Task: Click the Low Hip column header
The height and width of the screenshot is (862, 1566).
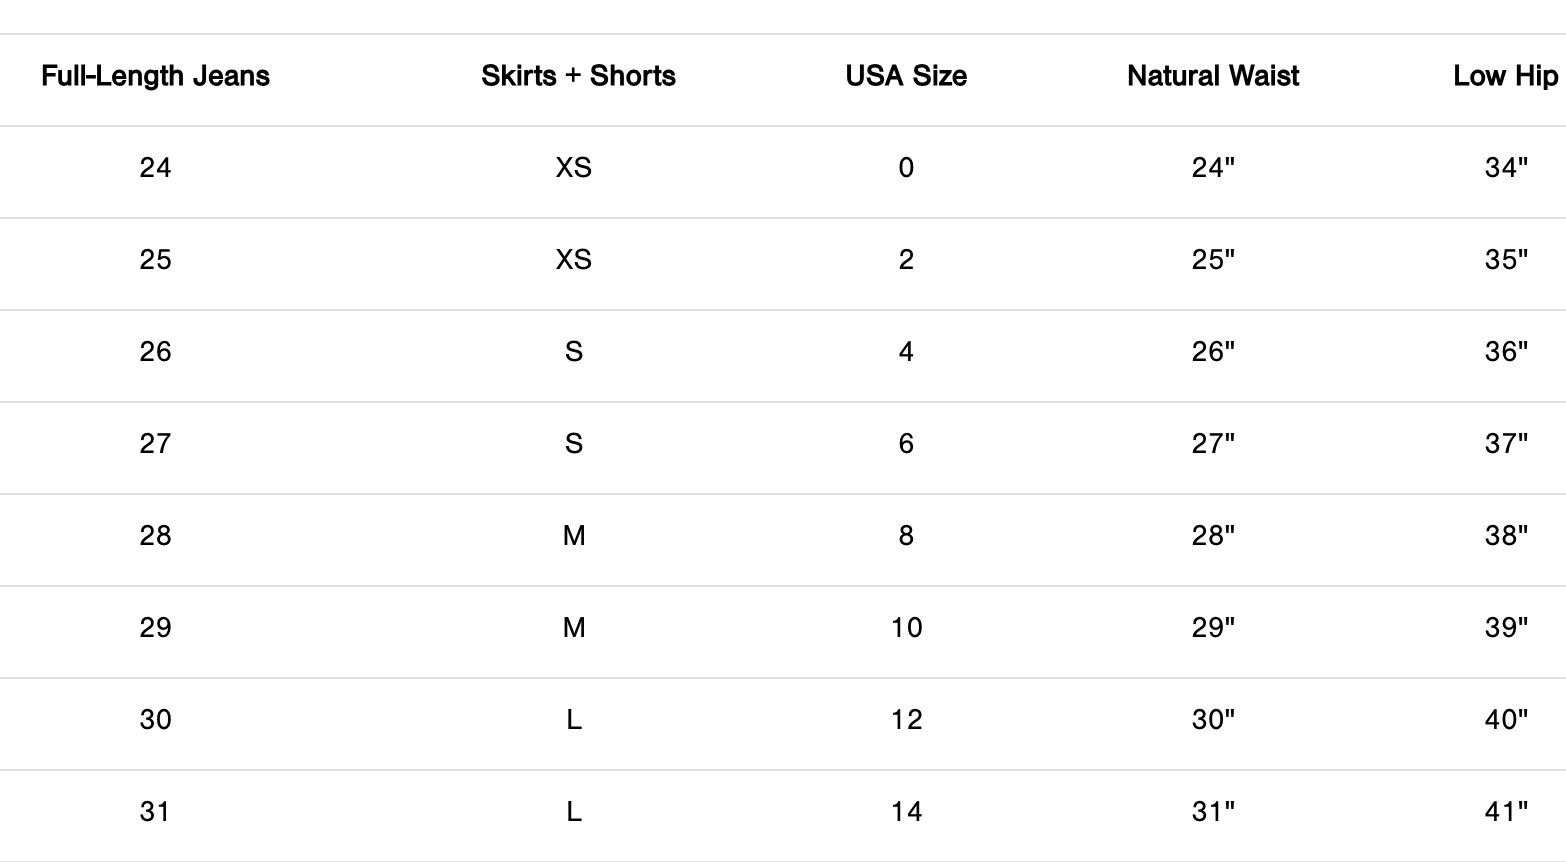Action: tap(1505, 76)
